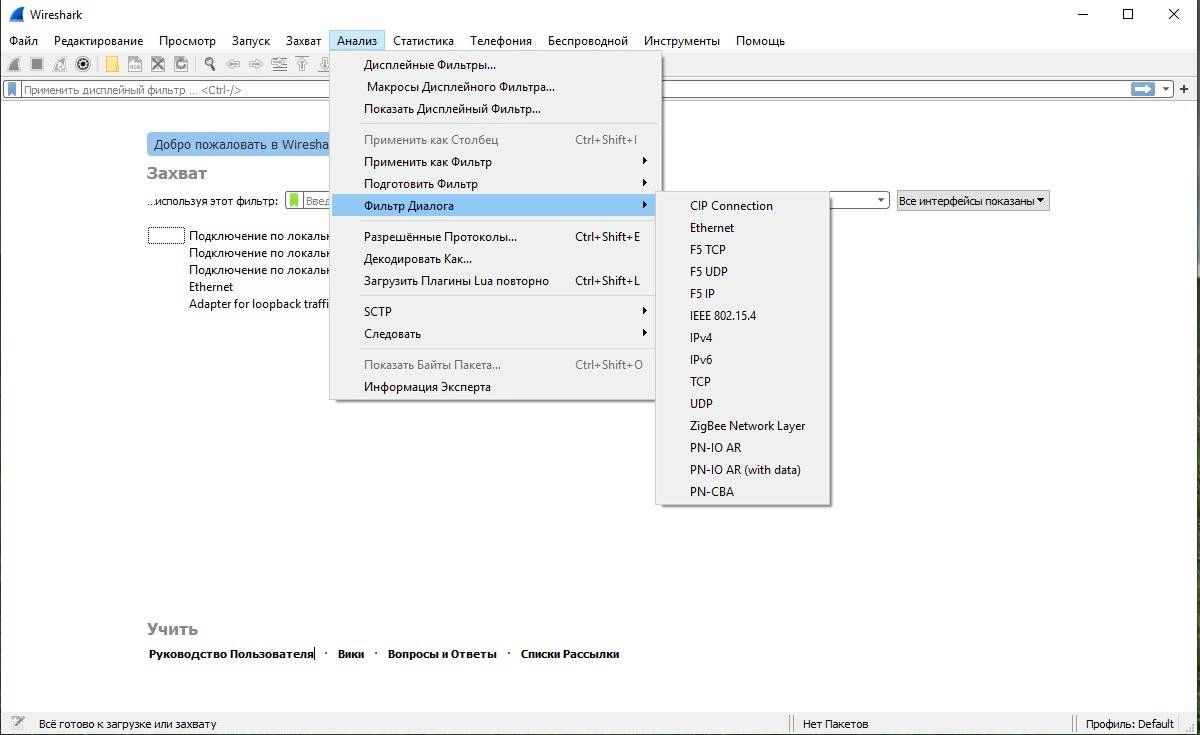Screen dimensions: 1200x735
Task: Open the Беспроводной menu
Action: [588, 41]
